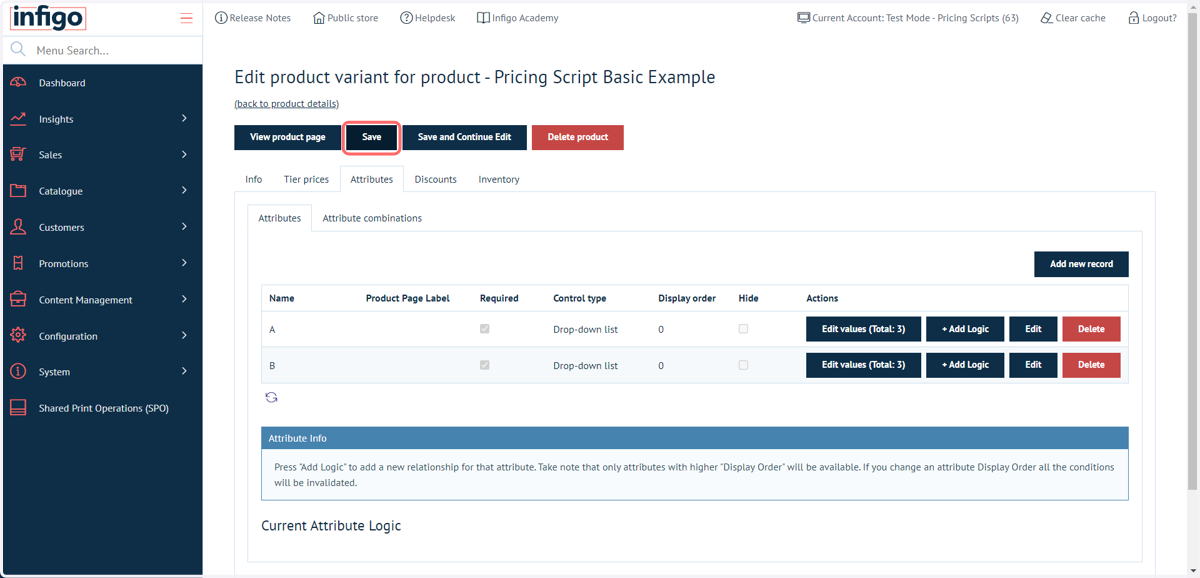The height and width of the screenshot is (578, 1200).
Task: Follow the back to product details link
Action: [x=287, y=104]
